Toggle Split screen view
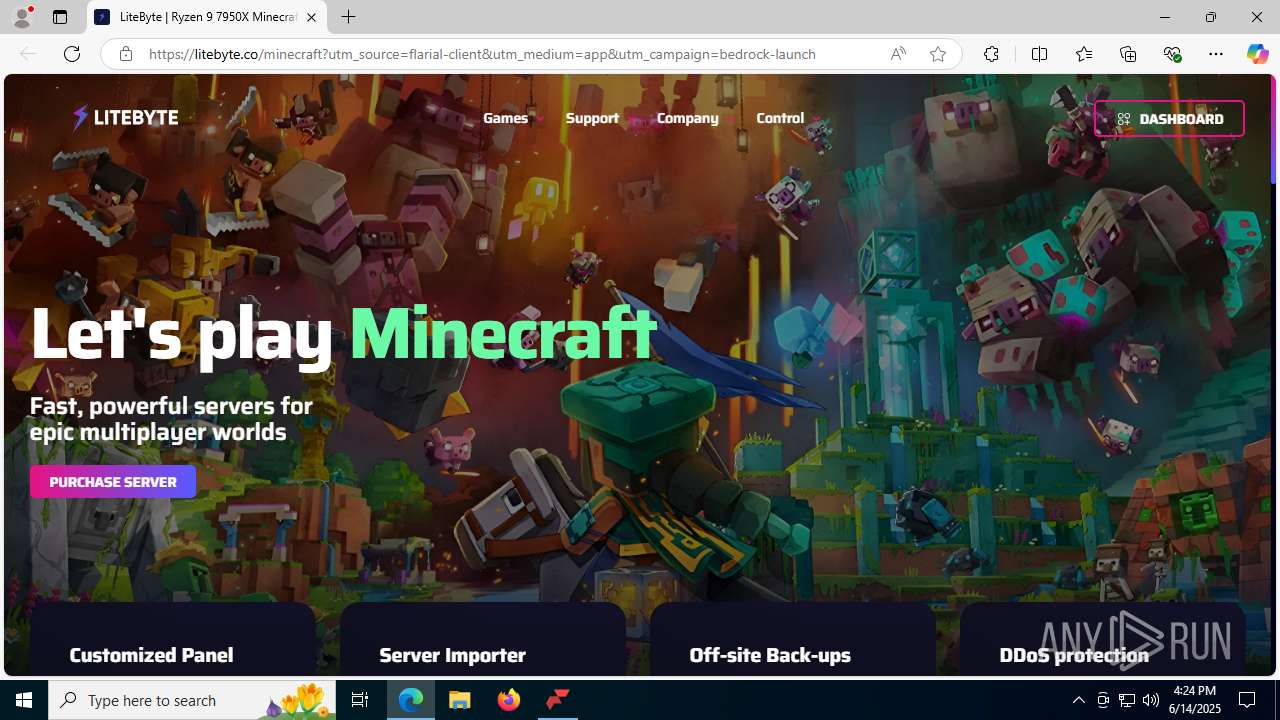 pos(1039,54)
